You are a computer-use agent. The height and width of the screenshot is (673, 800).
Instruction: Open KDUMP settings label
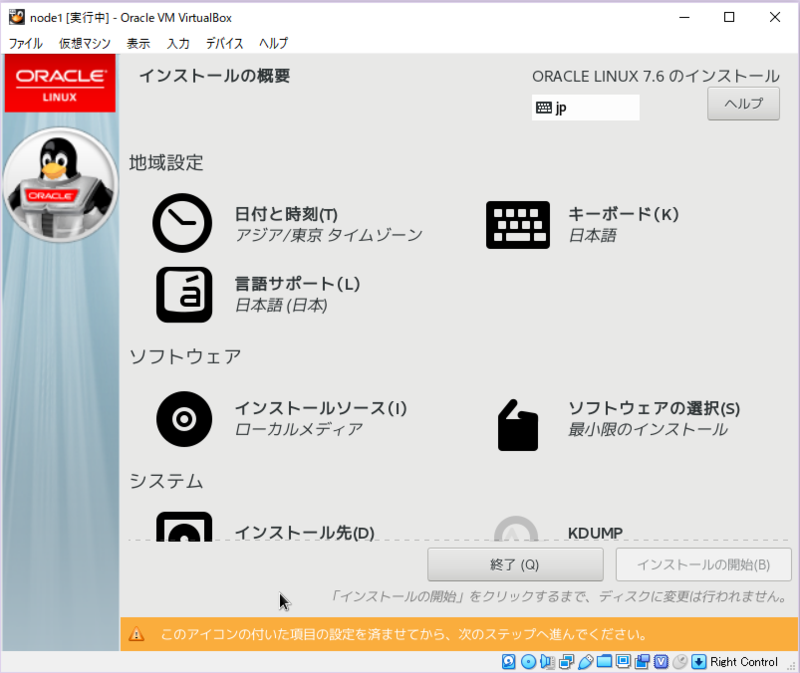click(x=595, y=533)
